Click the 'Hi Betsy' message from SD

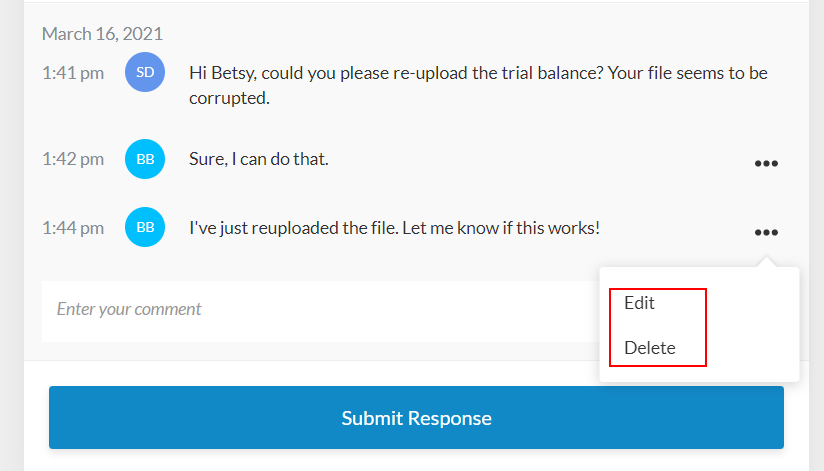coord(478,85)
